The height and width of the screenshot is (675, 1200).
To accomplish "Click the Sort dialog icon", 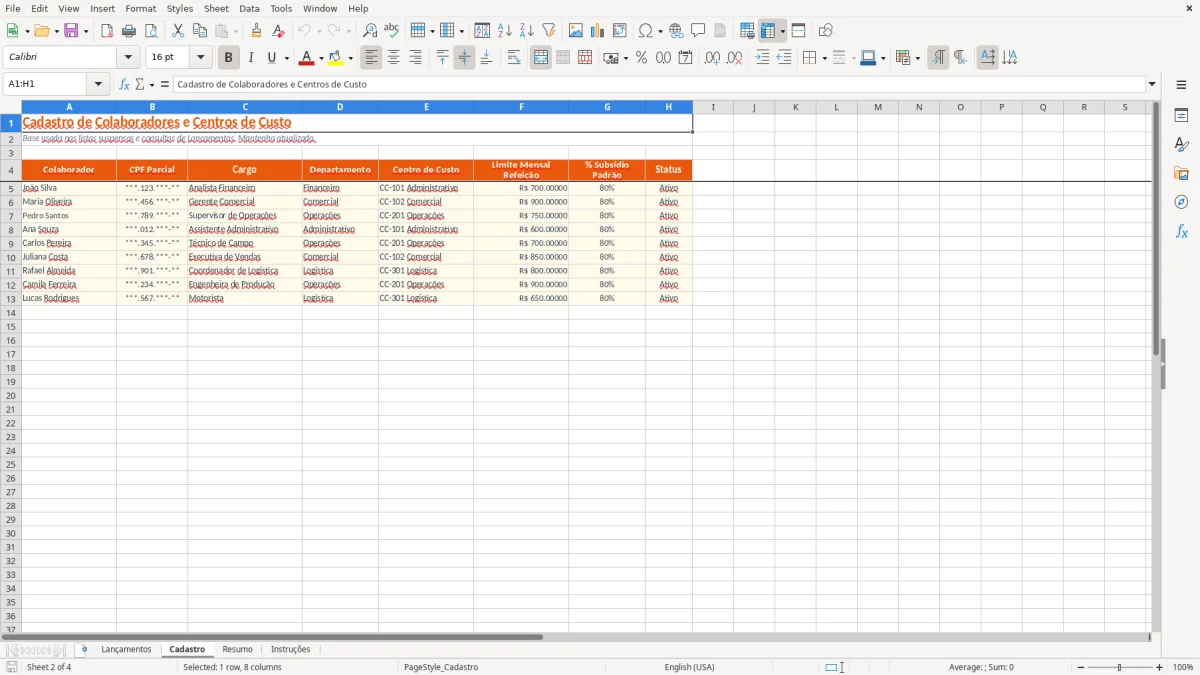I will click(482, 31).
